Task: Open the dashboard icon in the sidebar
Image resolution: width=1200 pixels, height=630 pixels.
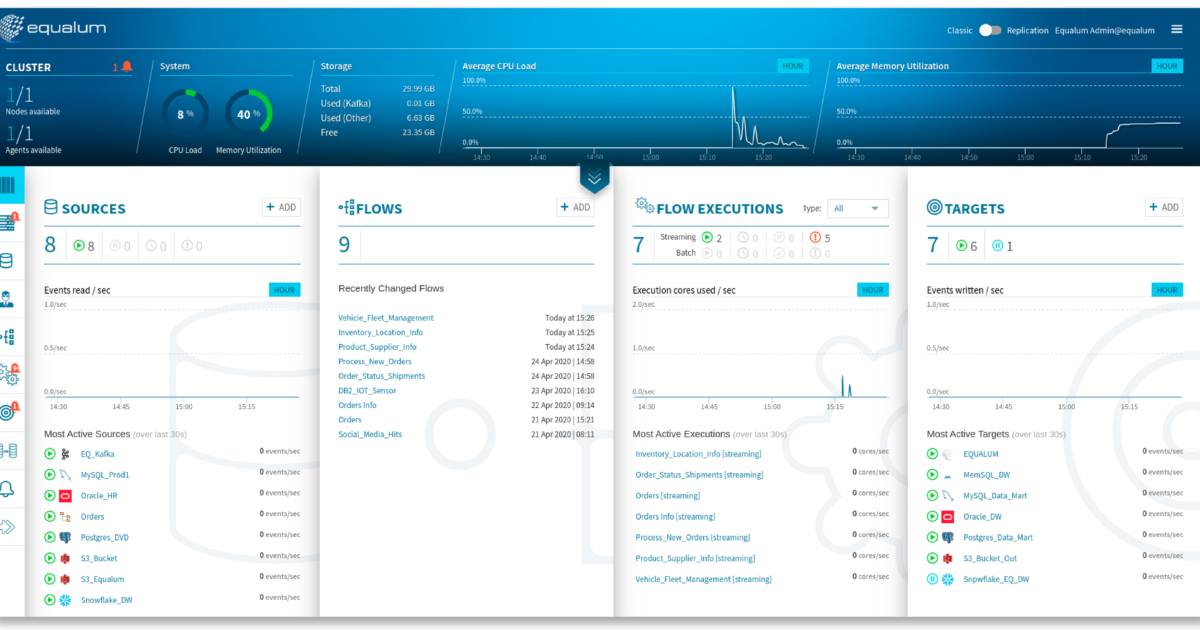Action: coord(9,185)
